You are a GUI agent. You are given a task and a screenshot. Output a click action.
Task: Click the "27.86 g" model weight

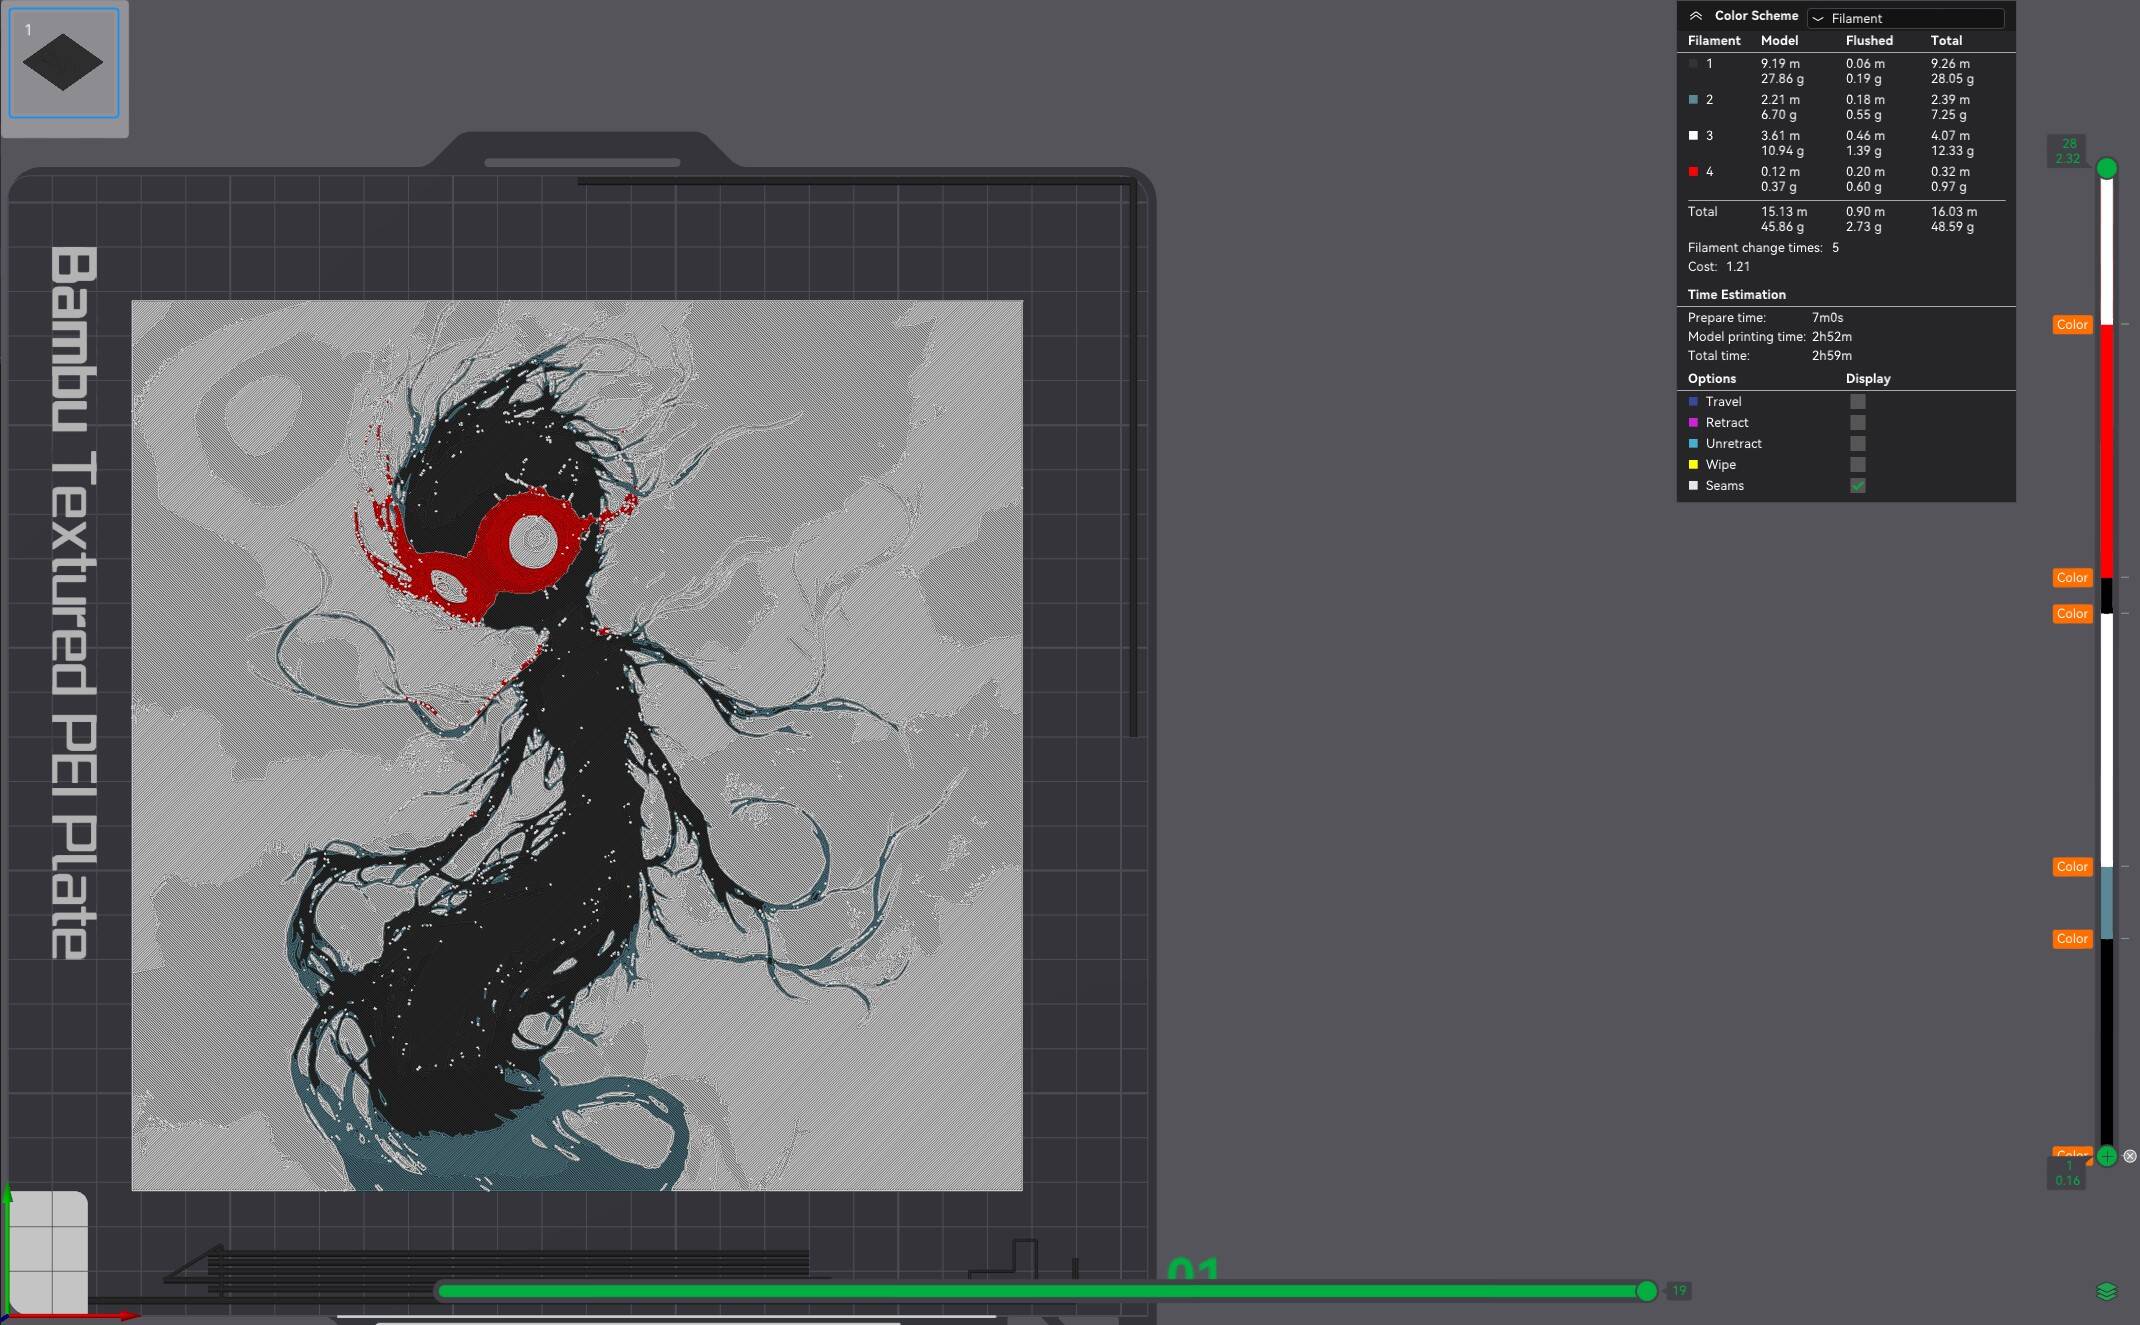1782,79
